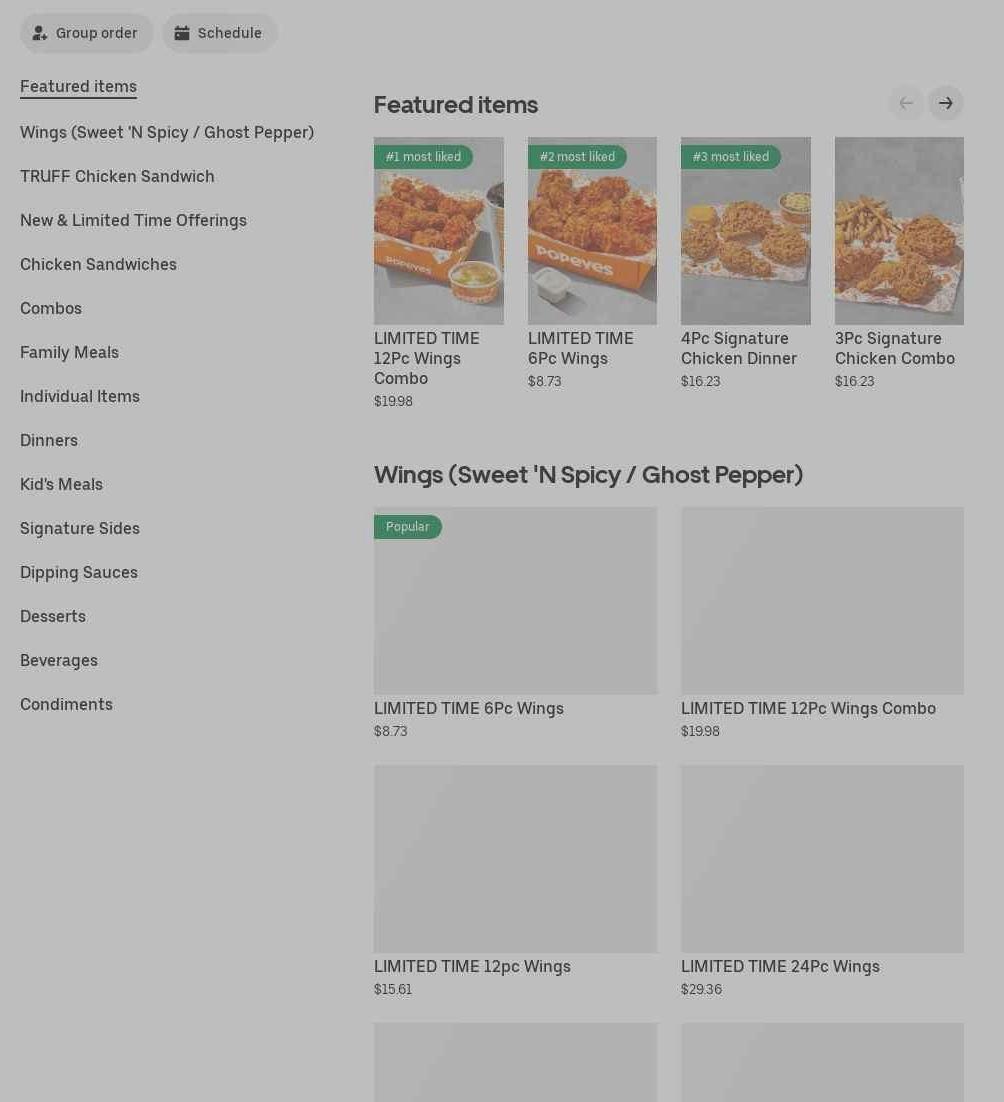Open the #1 most liked 12Pc Wings Combo
Screen dimensions: 1004x1102
438,231
